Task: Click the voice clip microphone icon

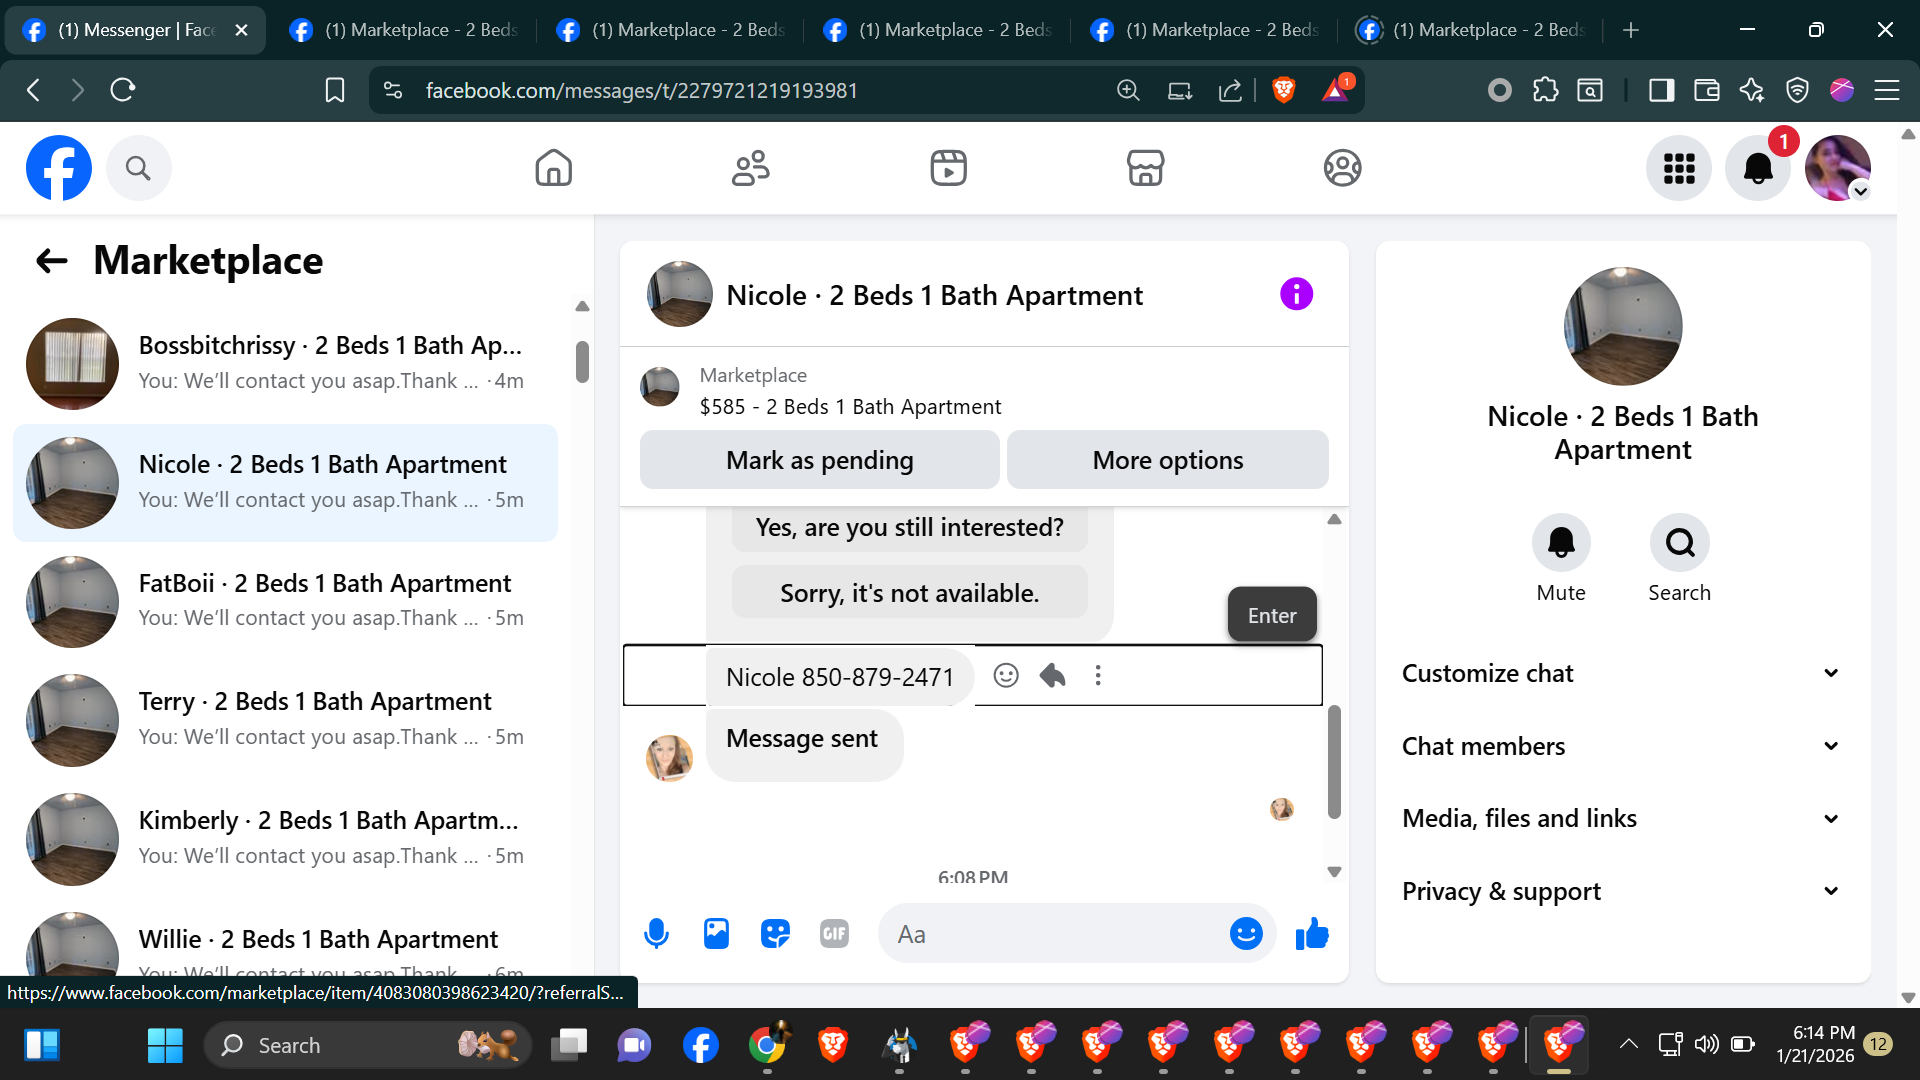Action: [656, 934]
